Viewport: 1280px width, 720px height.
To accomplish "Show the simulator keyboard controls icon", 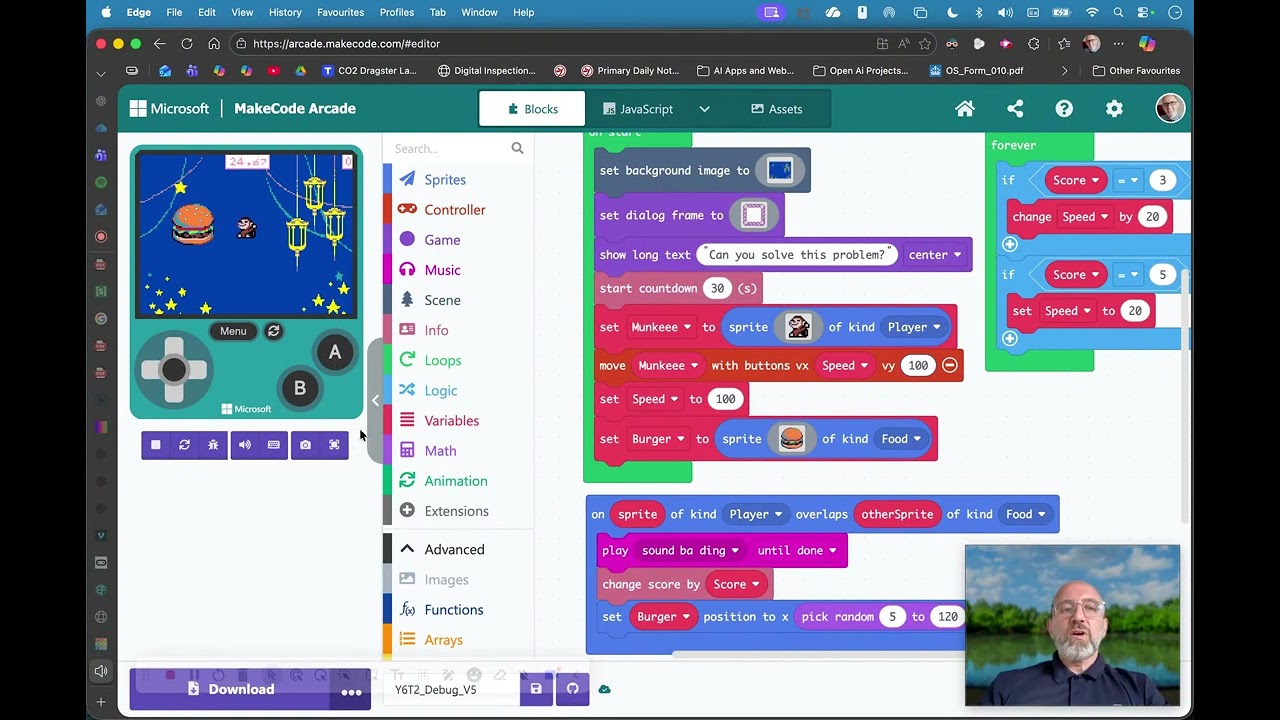I will tap(274, 445).
